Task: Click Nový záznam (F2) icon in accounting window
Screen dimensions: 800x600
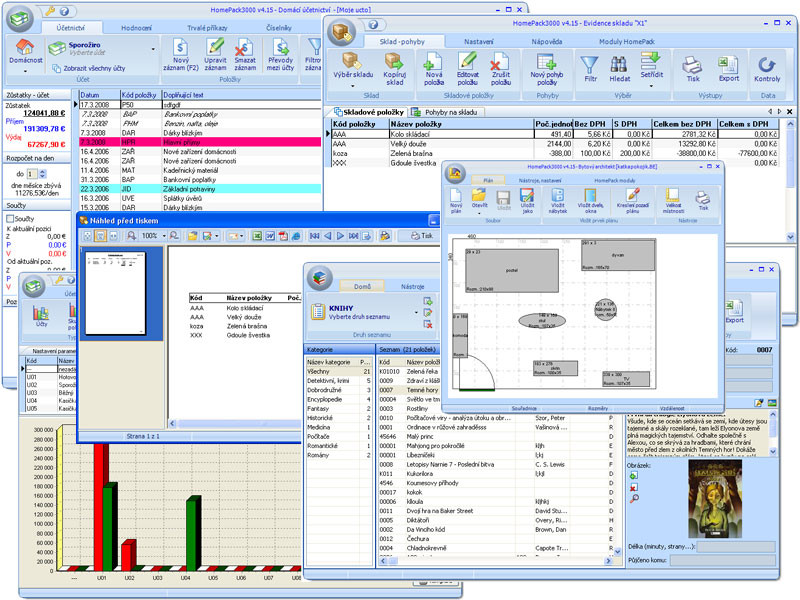Action: pos(180,48)
